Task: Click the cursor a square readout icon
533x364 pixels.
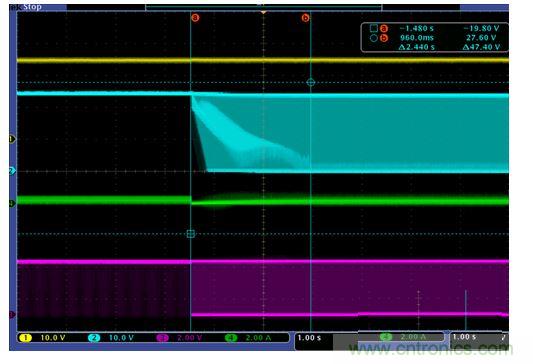Action: coord(374,28)
